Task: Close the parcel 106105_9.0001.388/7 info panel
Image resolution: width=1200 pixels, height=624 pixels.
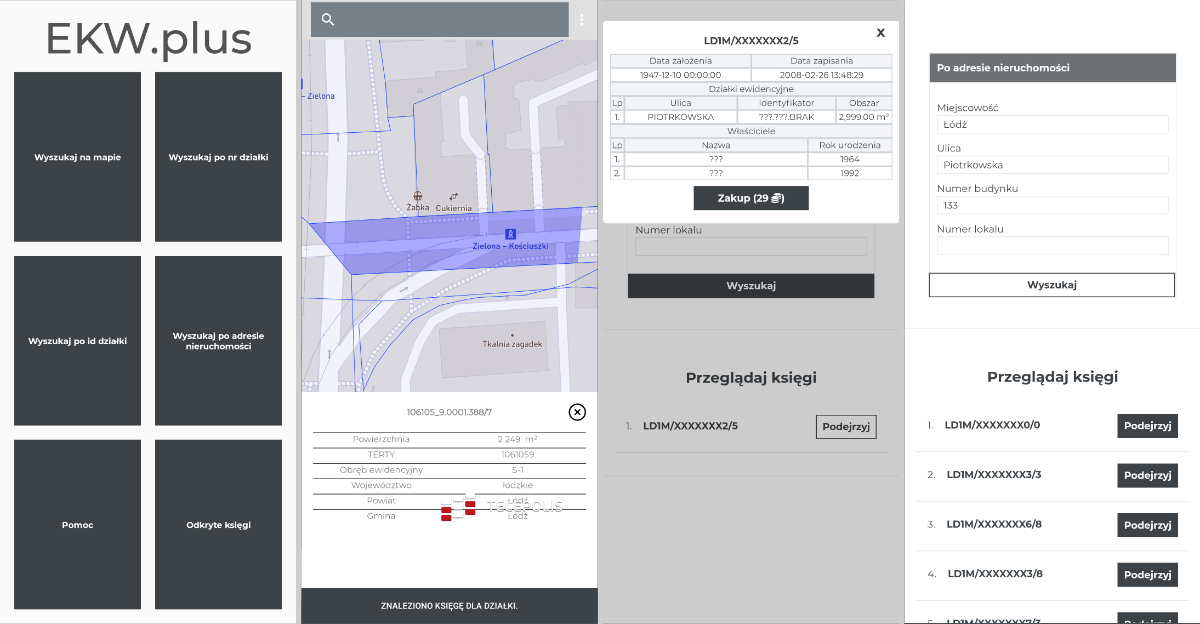Action: (x=577, y=412)
